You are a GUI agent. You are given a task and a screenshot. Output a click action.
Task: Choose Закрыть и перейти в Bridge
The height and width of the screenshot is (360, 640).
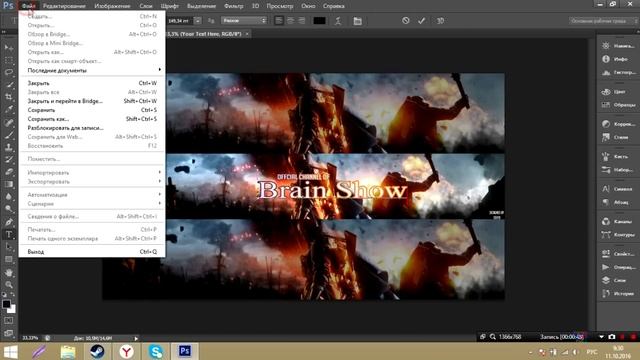pyautogui.click(x=92, y=101)
